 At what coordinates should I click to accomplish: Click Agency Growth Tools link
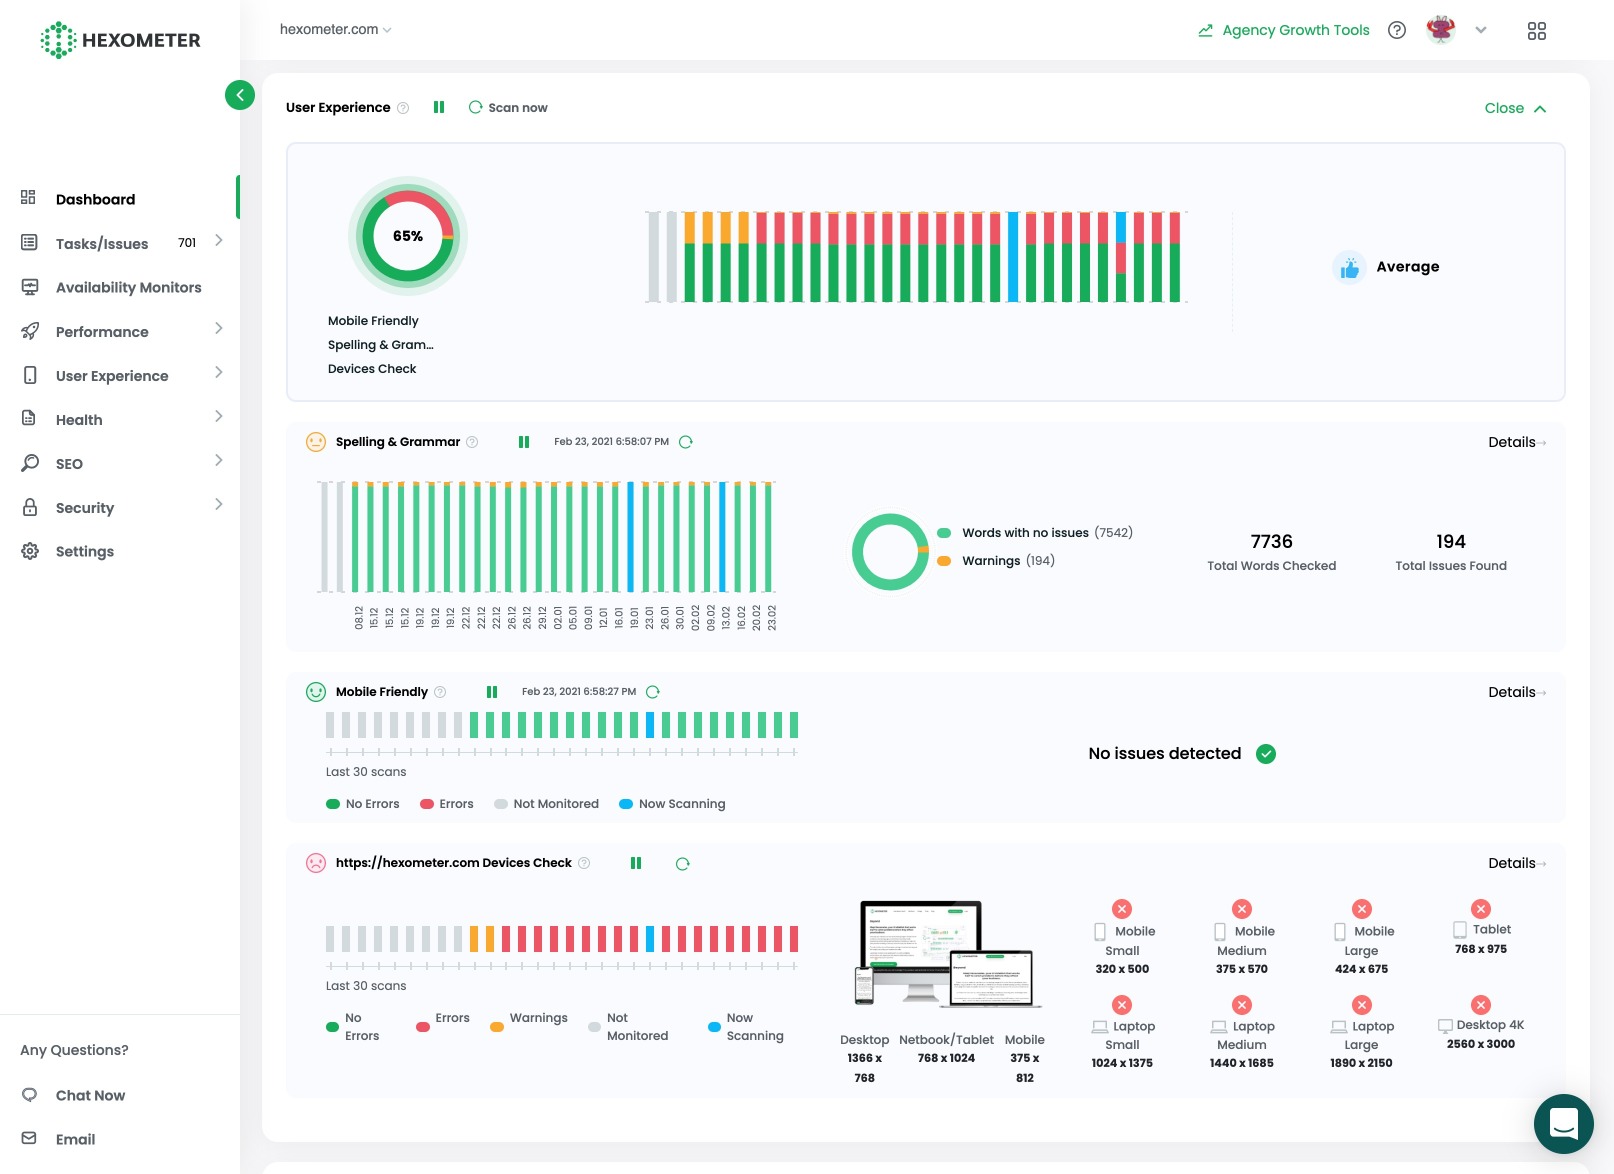click(x=1296, y=30)
